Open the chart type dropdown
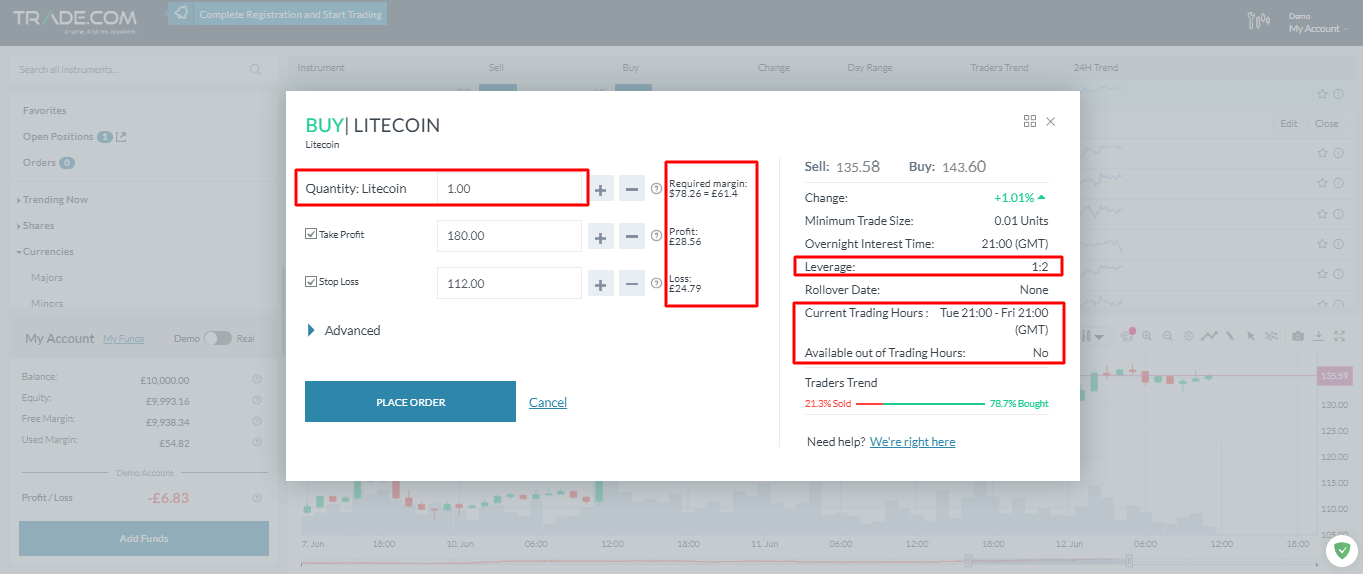 (x=1098, y=337)
